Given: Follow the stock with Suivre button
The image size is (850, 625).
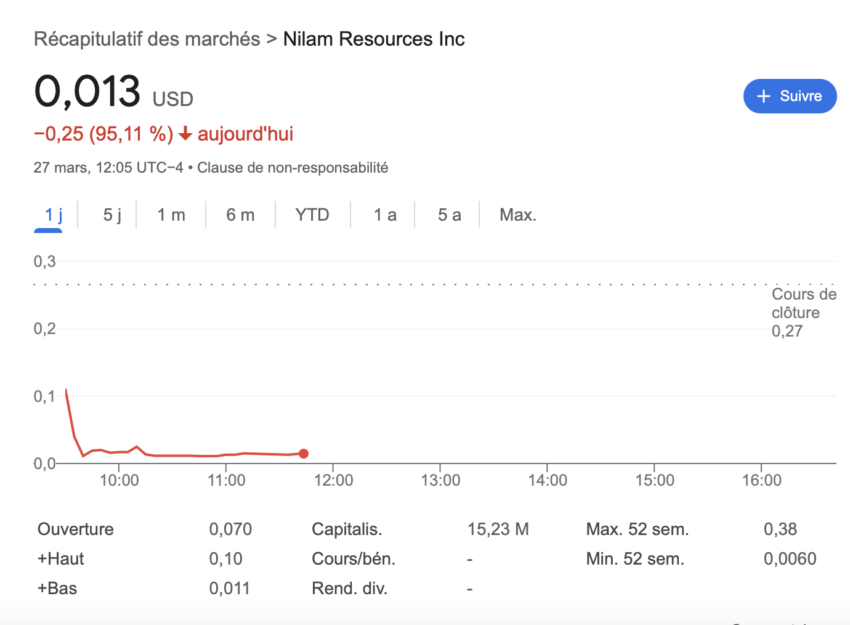Looking at the screenshot, I should pos(790,96).
